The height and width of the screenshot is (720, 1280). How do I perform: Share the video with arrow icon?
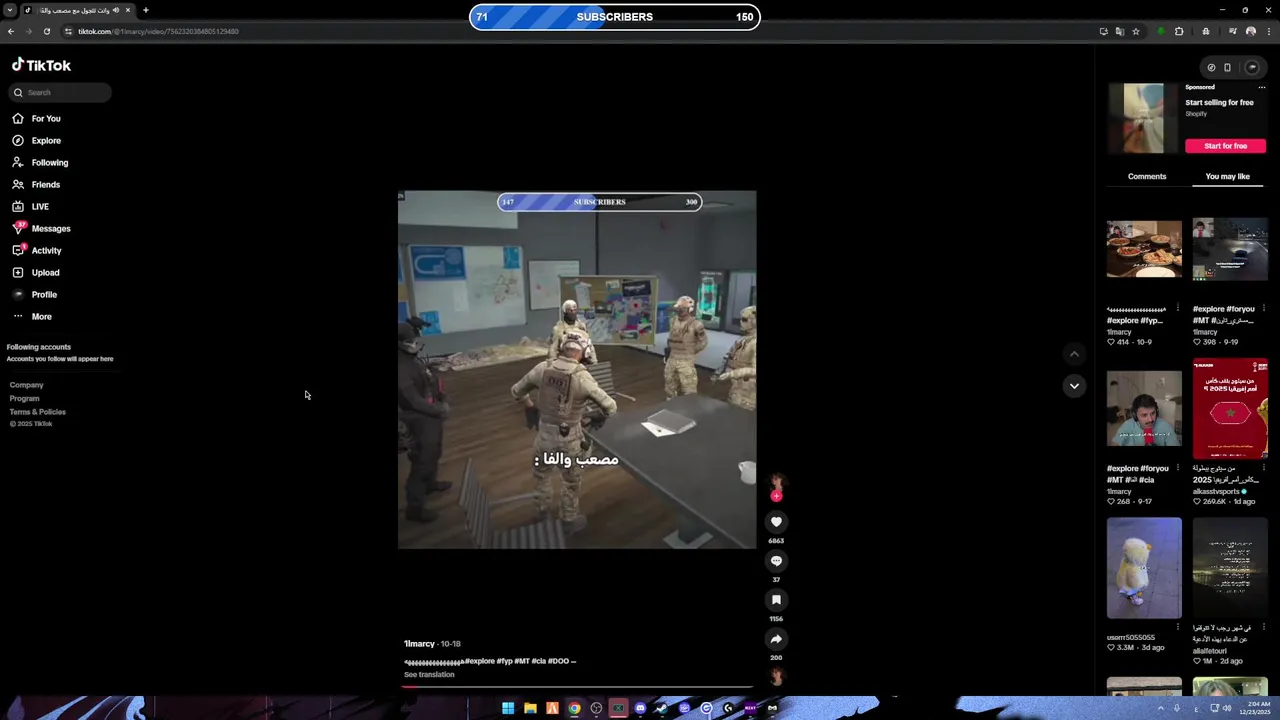point(776,638)
